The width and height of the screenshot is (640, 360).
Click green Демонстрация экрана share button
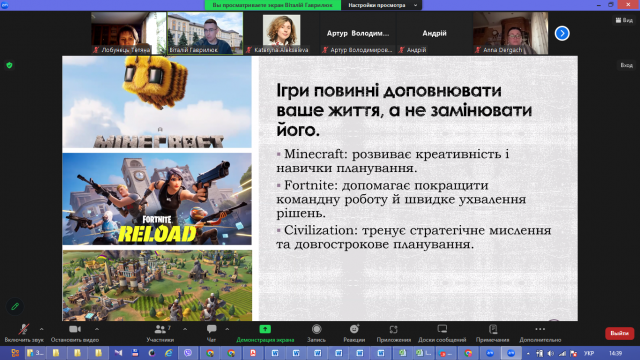(265, 333)
